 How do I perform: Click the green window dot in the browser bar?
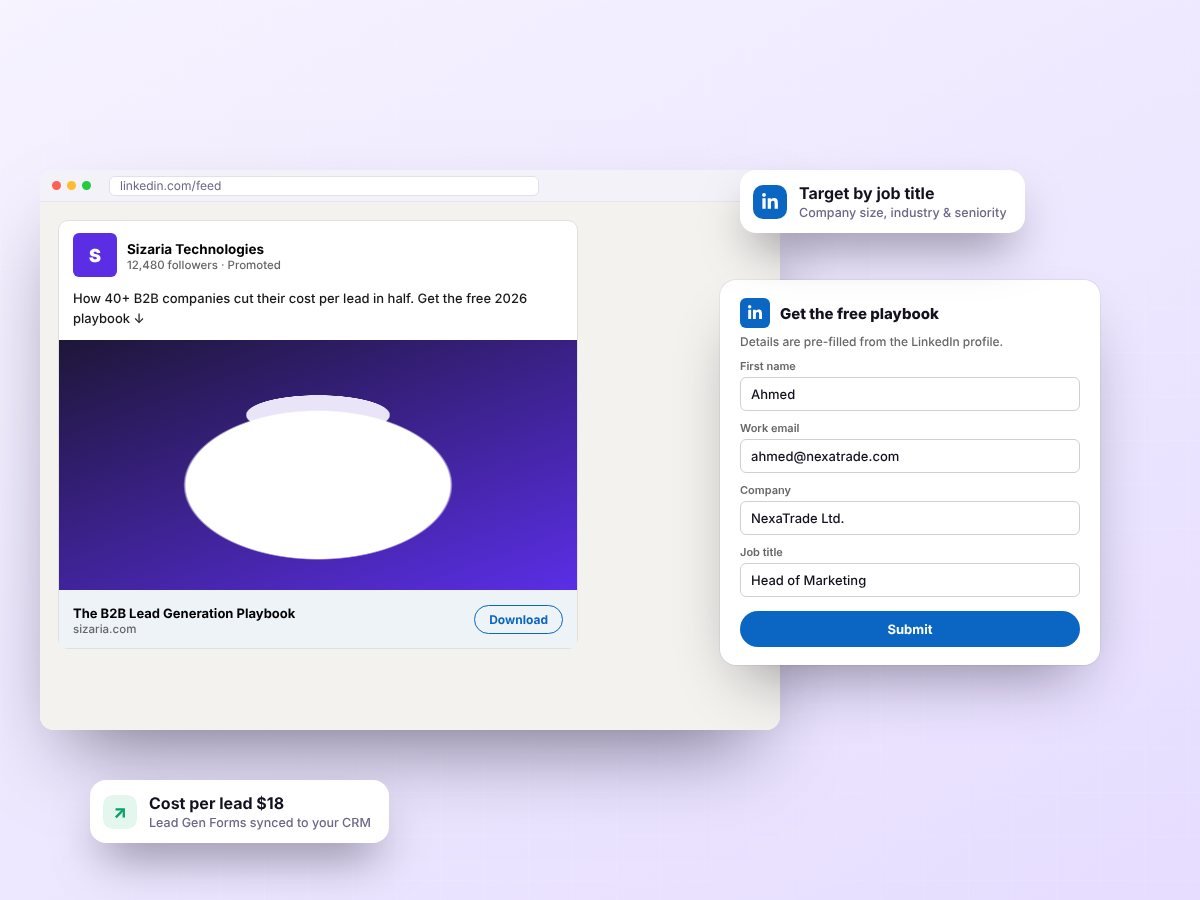point(87,186)
